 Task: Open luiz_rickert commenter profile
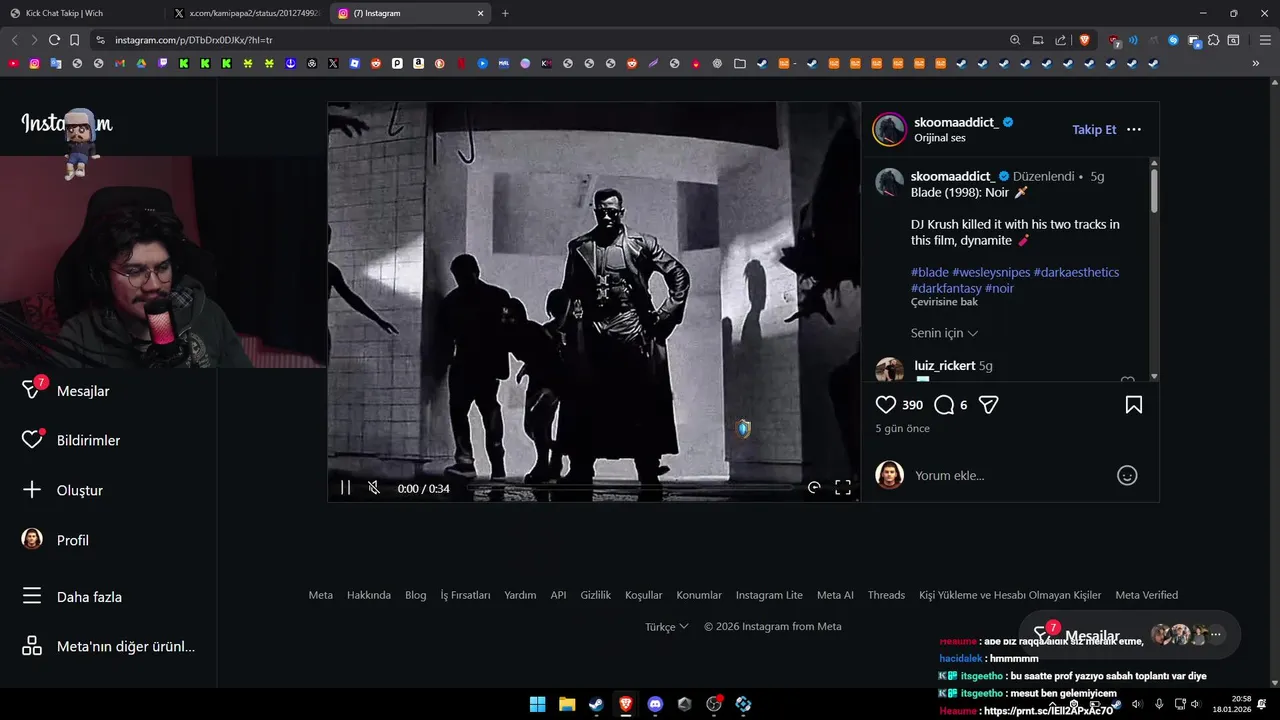944,366
